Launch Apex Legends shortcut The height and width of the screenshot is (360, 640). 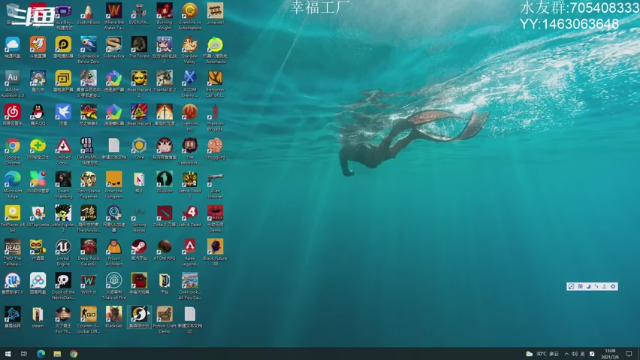pyautogui.click(x=190, y=253)
